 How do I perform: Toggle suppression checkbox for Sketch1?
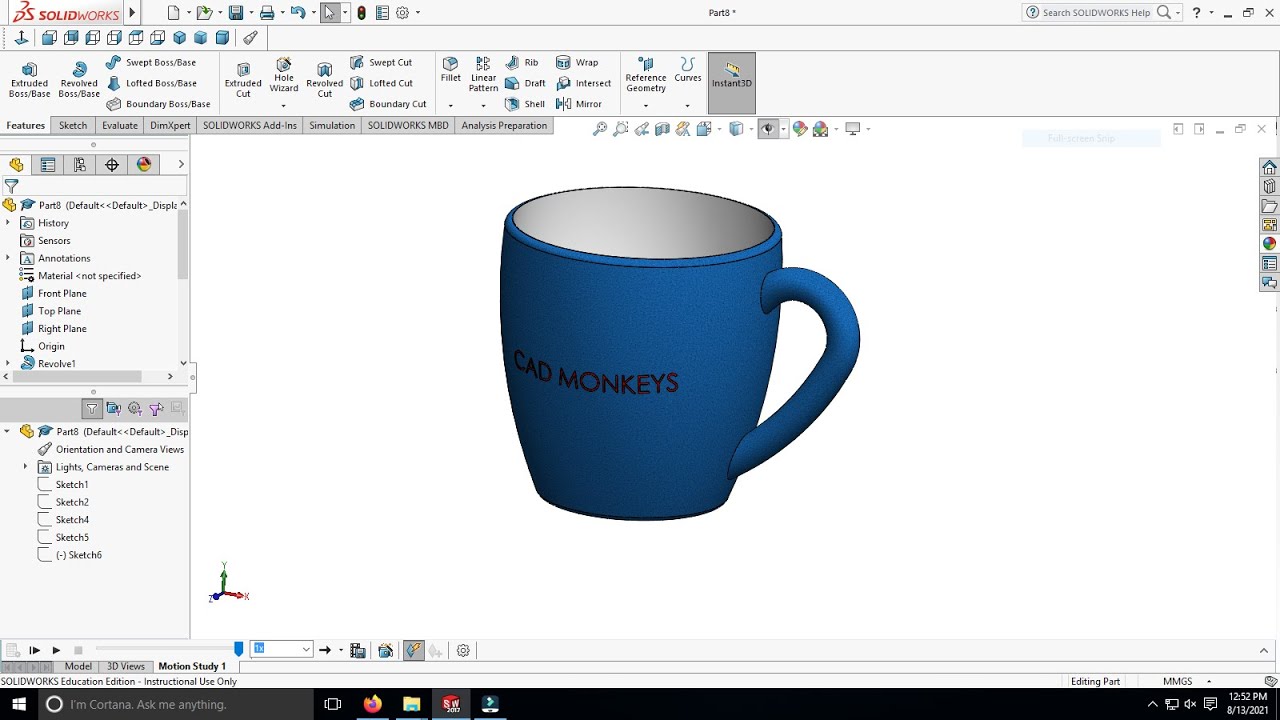(x=44, y=484)
